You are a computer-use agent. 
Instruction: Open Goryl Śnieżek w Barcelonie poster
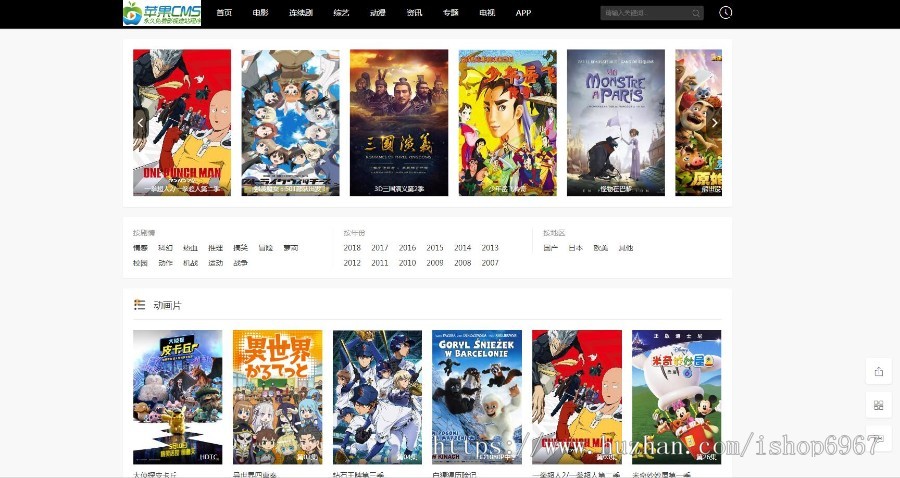coord(477,397)
